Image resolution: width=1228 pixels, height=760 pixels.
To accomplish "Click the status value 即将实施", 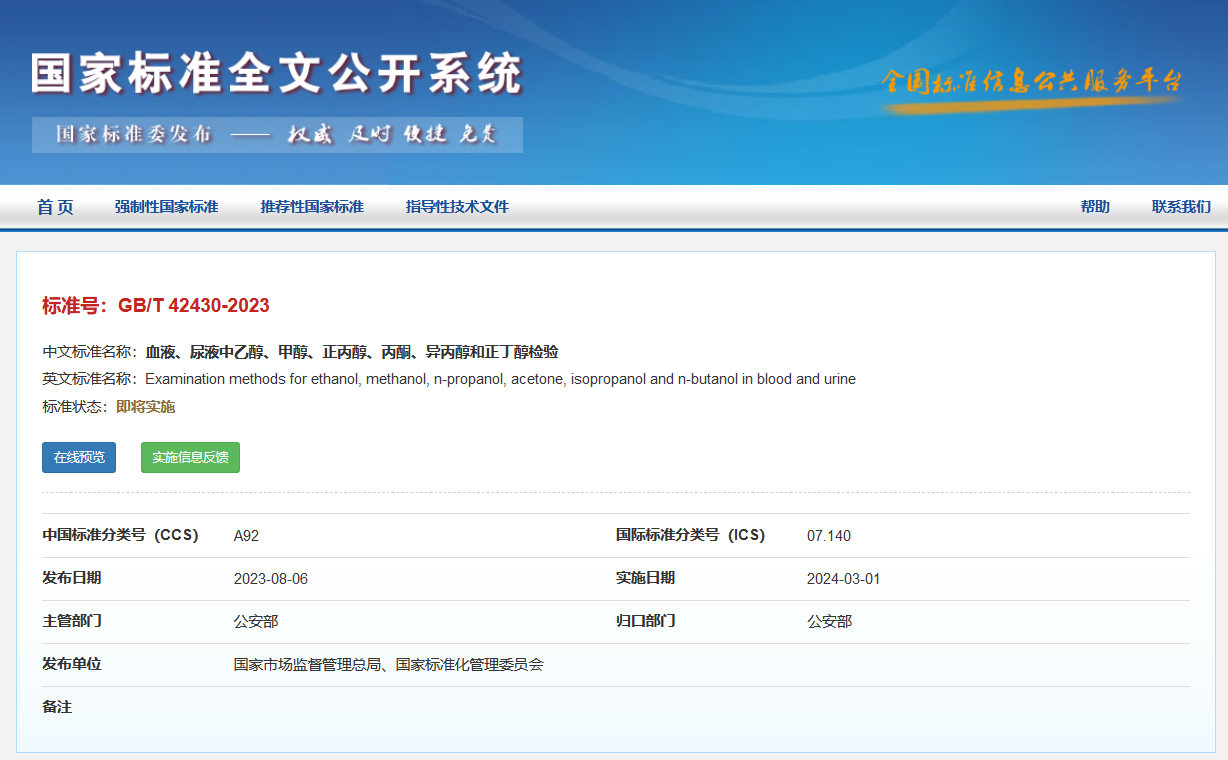I will (145, 407).
